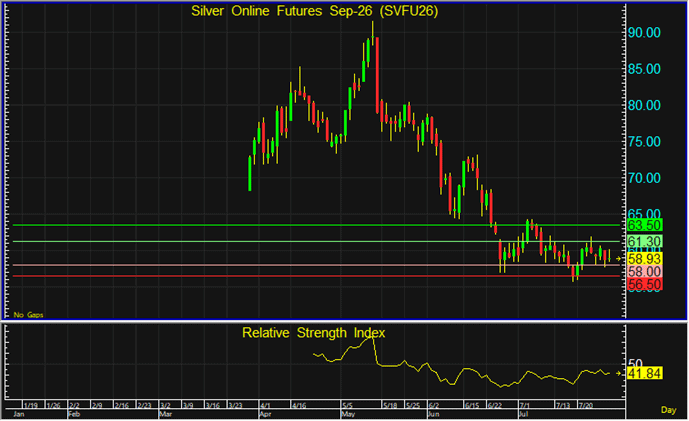The height and width of the screenshot is (421, 689).
Task: Click the yellow 58.93 last price tag
Action: (x=644, y=259)
